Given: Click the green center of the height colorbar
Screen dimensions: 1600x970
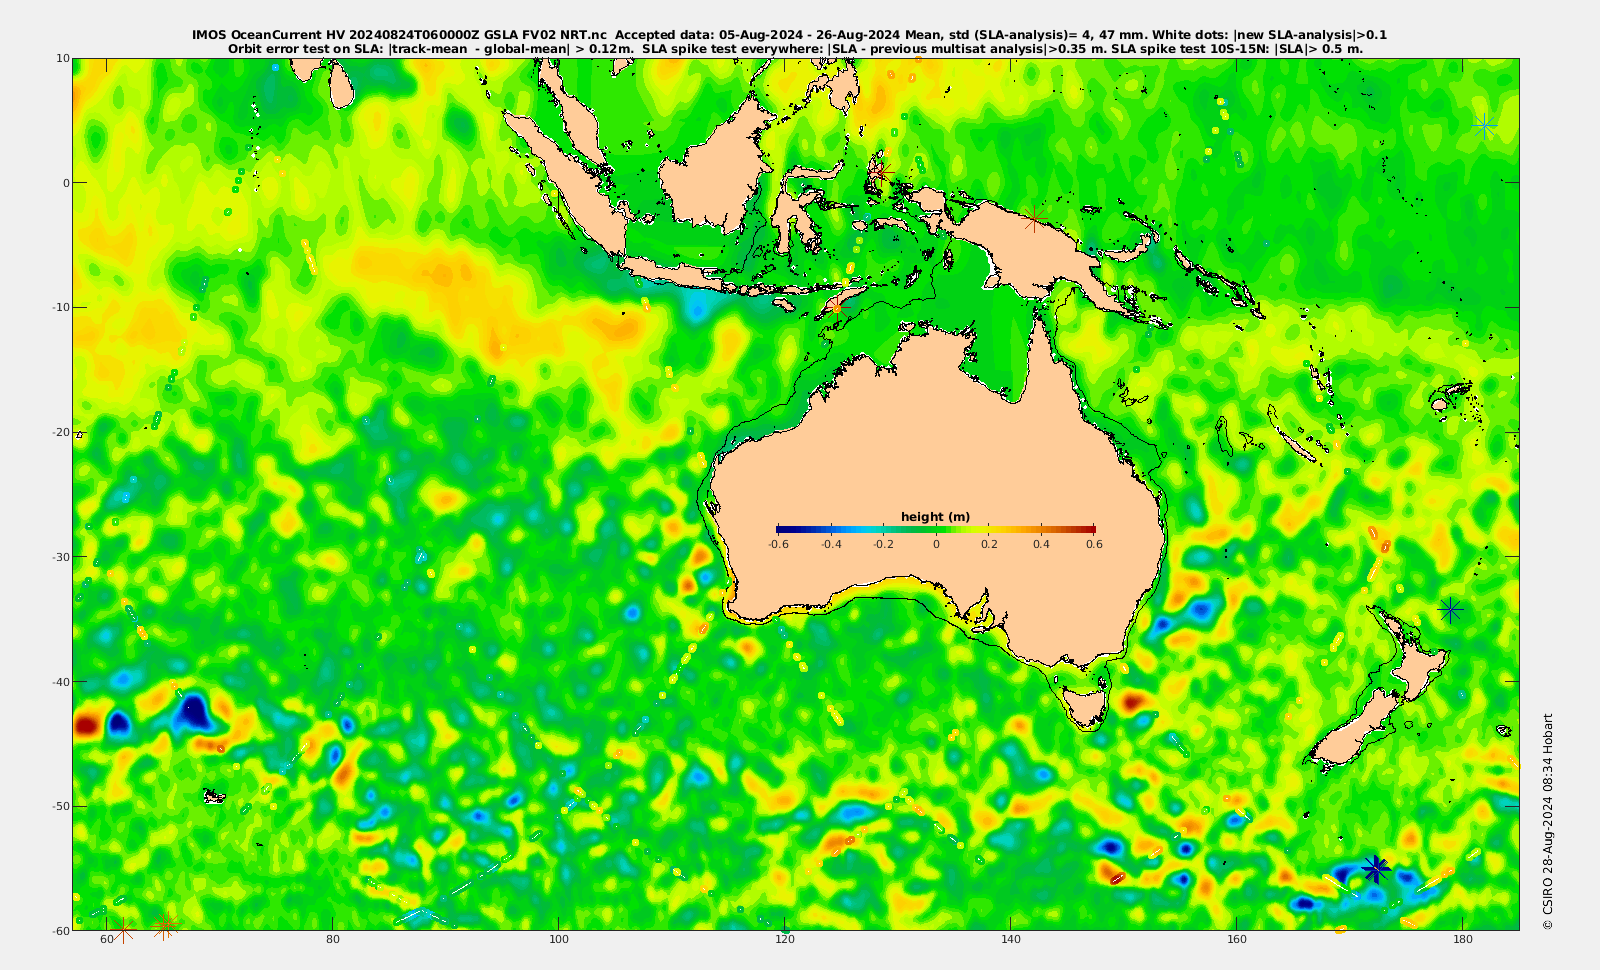Looking at the screenshot, I should 936,529.
